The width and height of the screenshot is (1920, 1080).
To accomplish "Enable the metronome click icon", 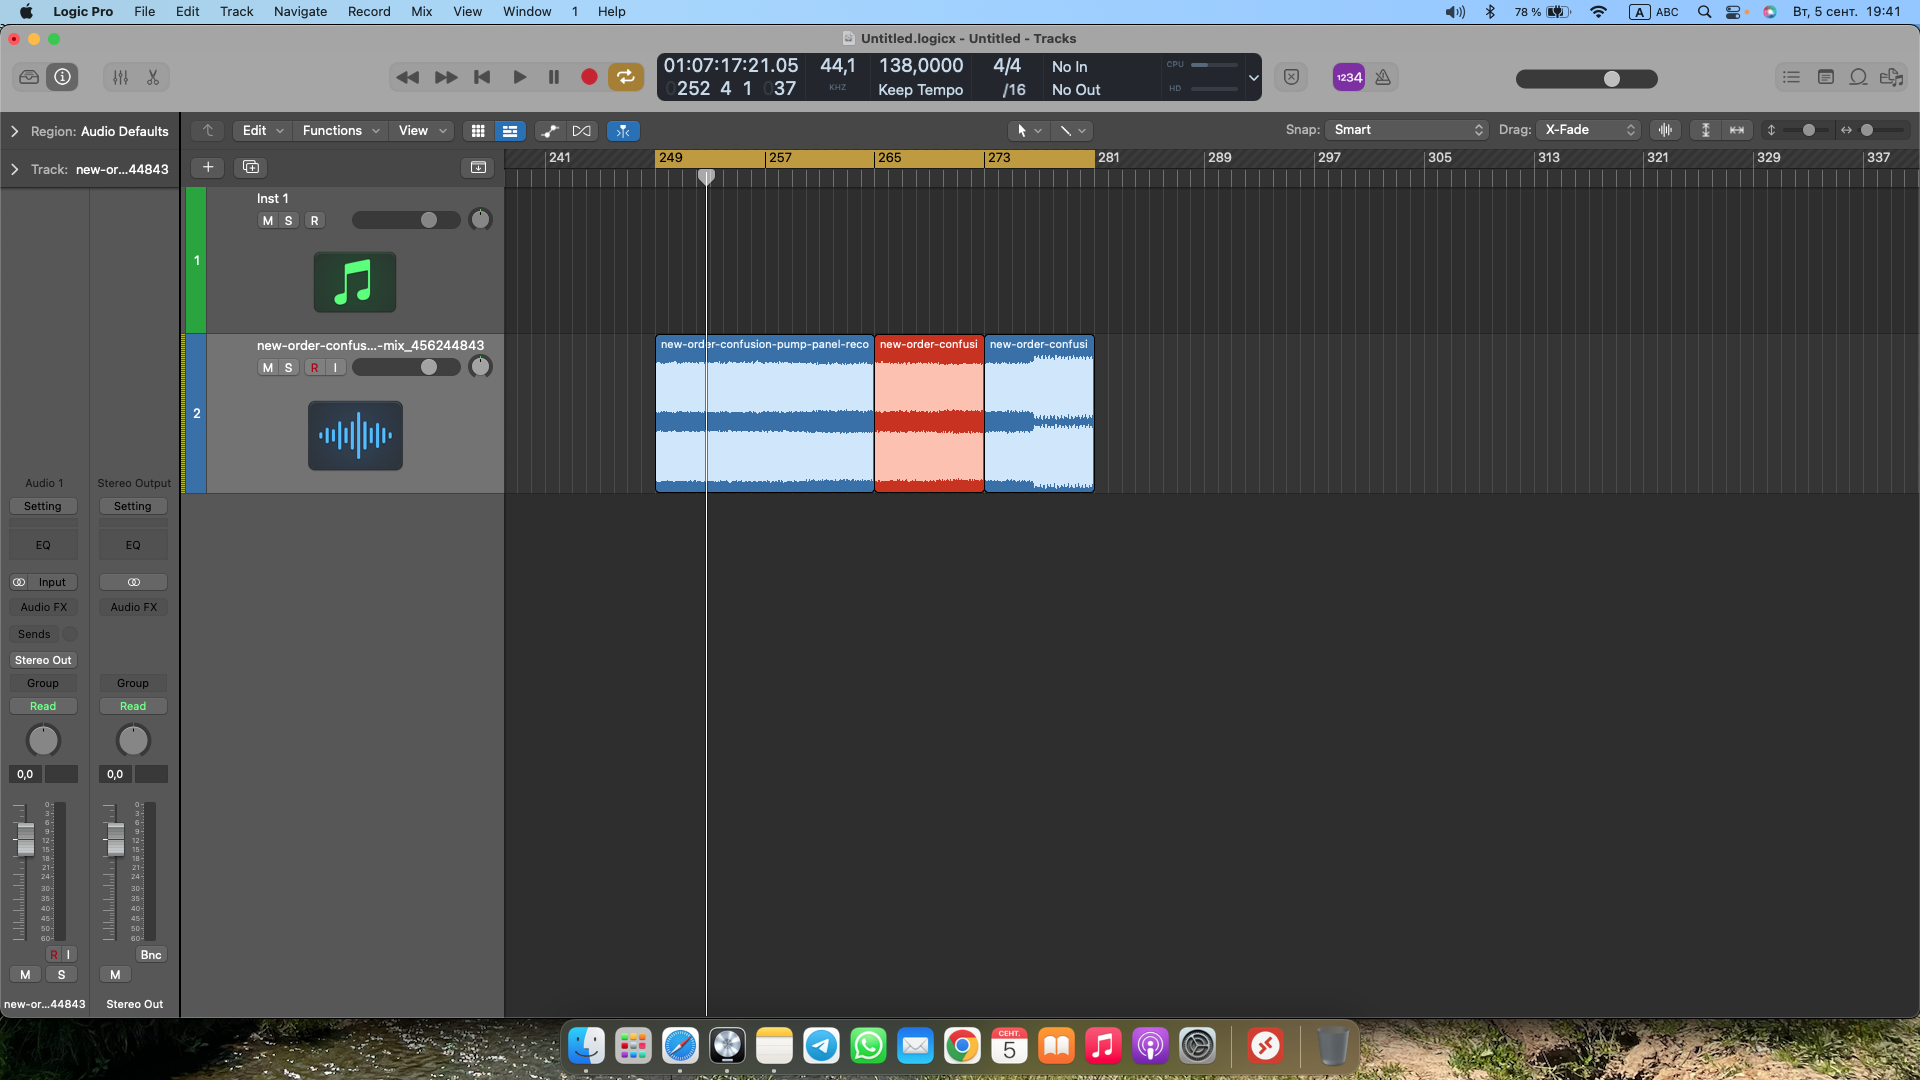I will click(x=1383, y=77).
